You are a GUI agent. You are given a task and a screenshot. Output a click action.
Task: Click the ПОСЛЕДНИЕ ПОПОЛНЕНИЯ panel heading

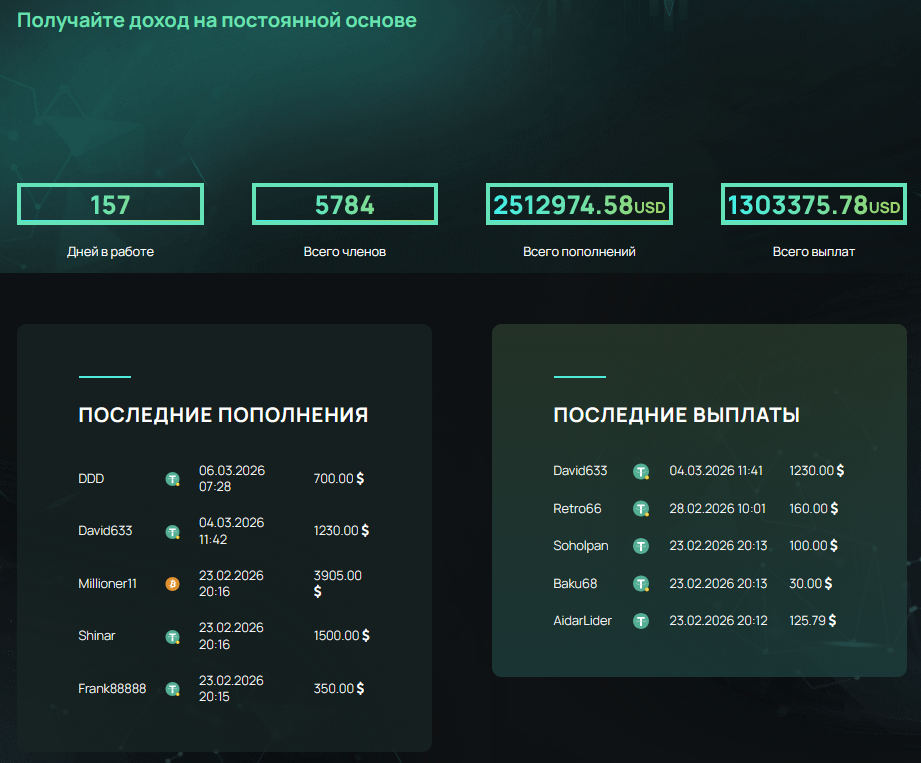click(x=223, y=414)
